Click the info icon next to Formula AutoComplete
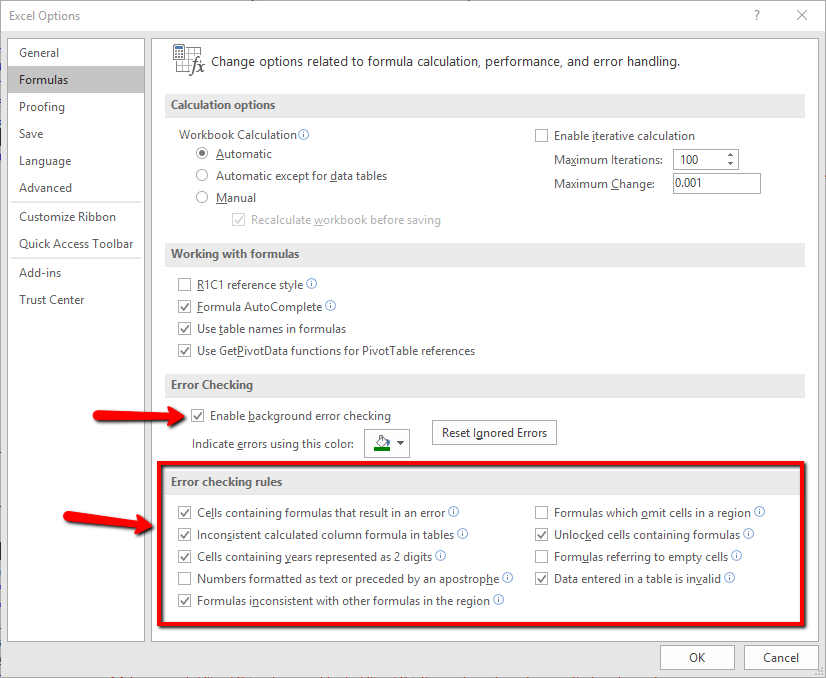This screenshot has width=826, height=678. (x=330, y=306)
